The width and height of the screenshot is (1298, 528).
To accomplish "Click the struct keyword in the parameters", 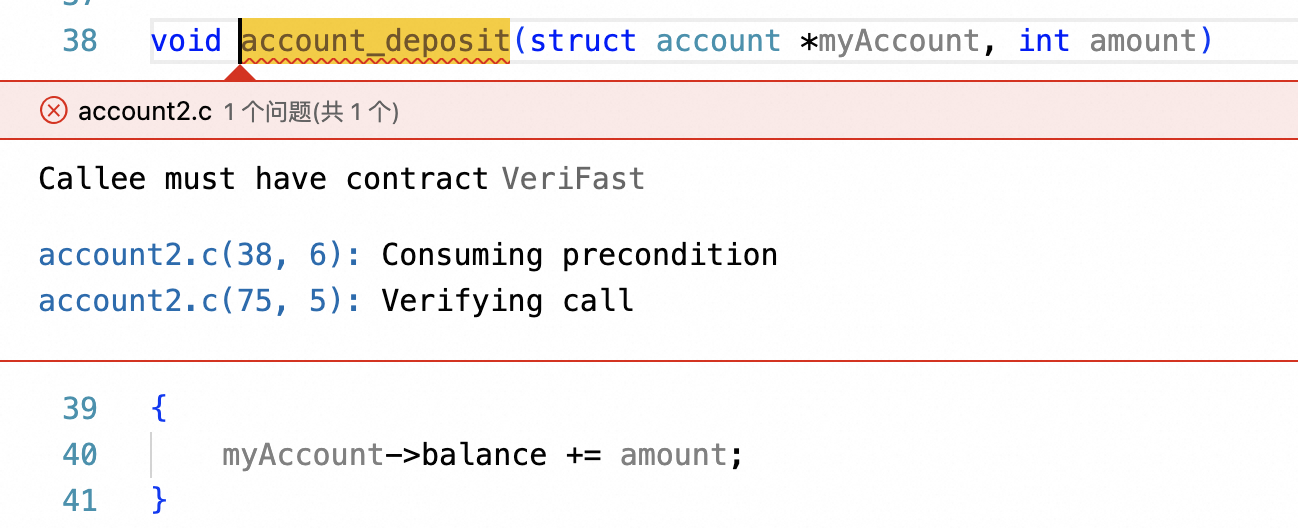I will 583,41.
